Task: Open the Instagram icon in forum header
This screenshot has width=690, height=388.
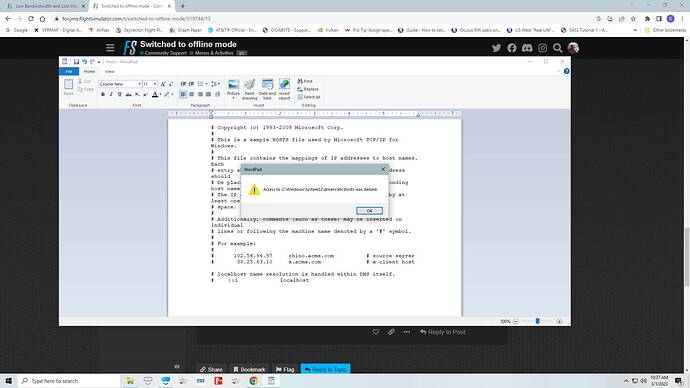Action: coord(543,48)
